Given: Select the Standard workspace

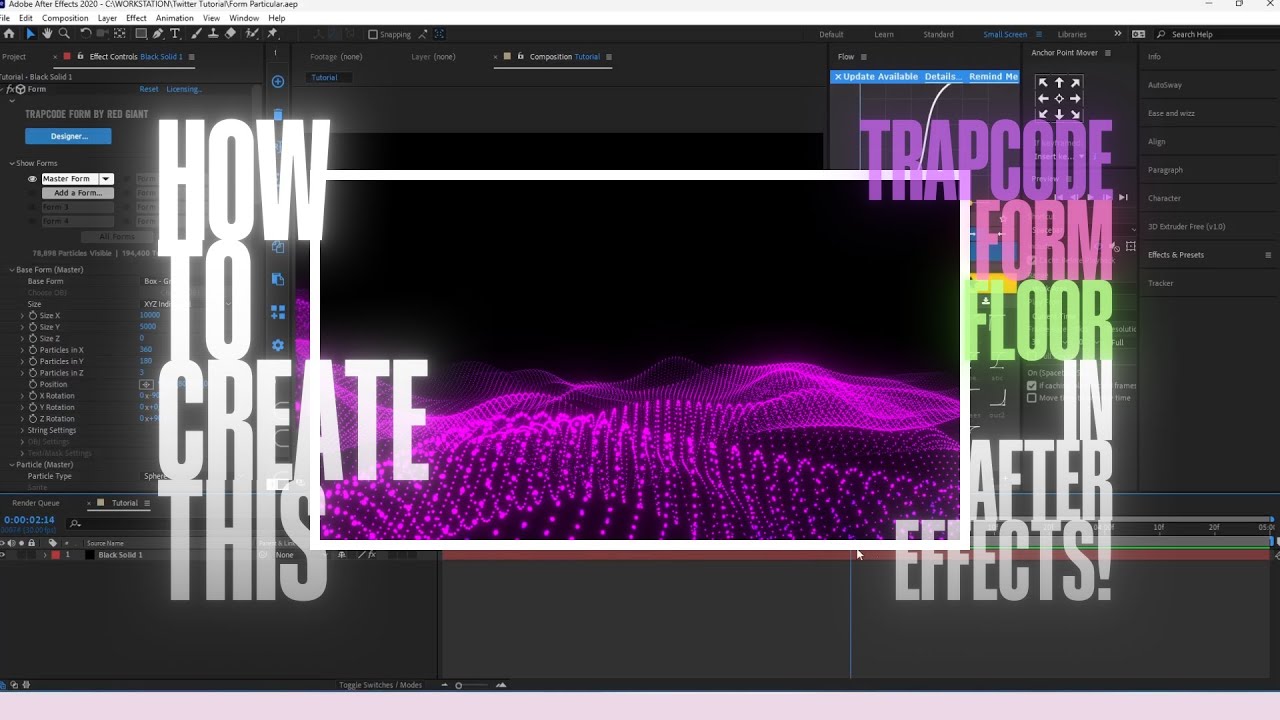Looking at the screenshot, I should coord(938,34).
